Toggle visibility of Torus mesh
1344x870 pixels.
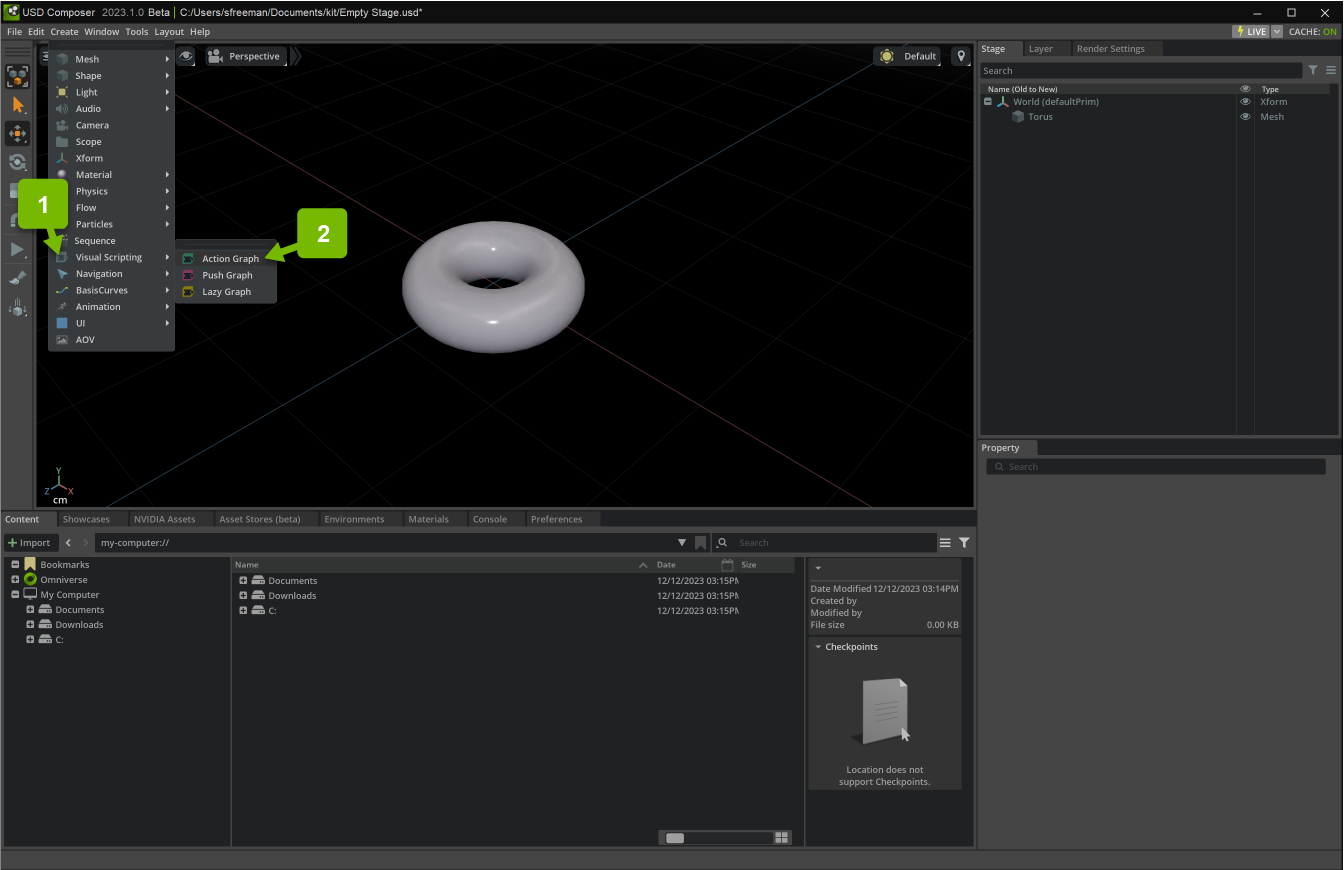tap(1245, 117)
